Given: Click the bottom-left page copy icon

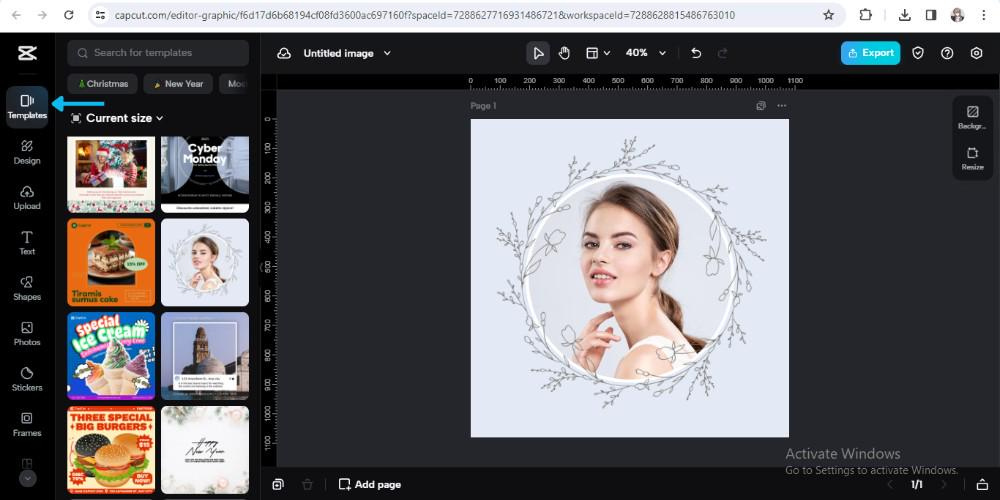Looking at the screenshot, I should tap(277, 485).
